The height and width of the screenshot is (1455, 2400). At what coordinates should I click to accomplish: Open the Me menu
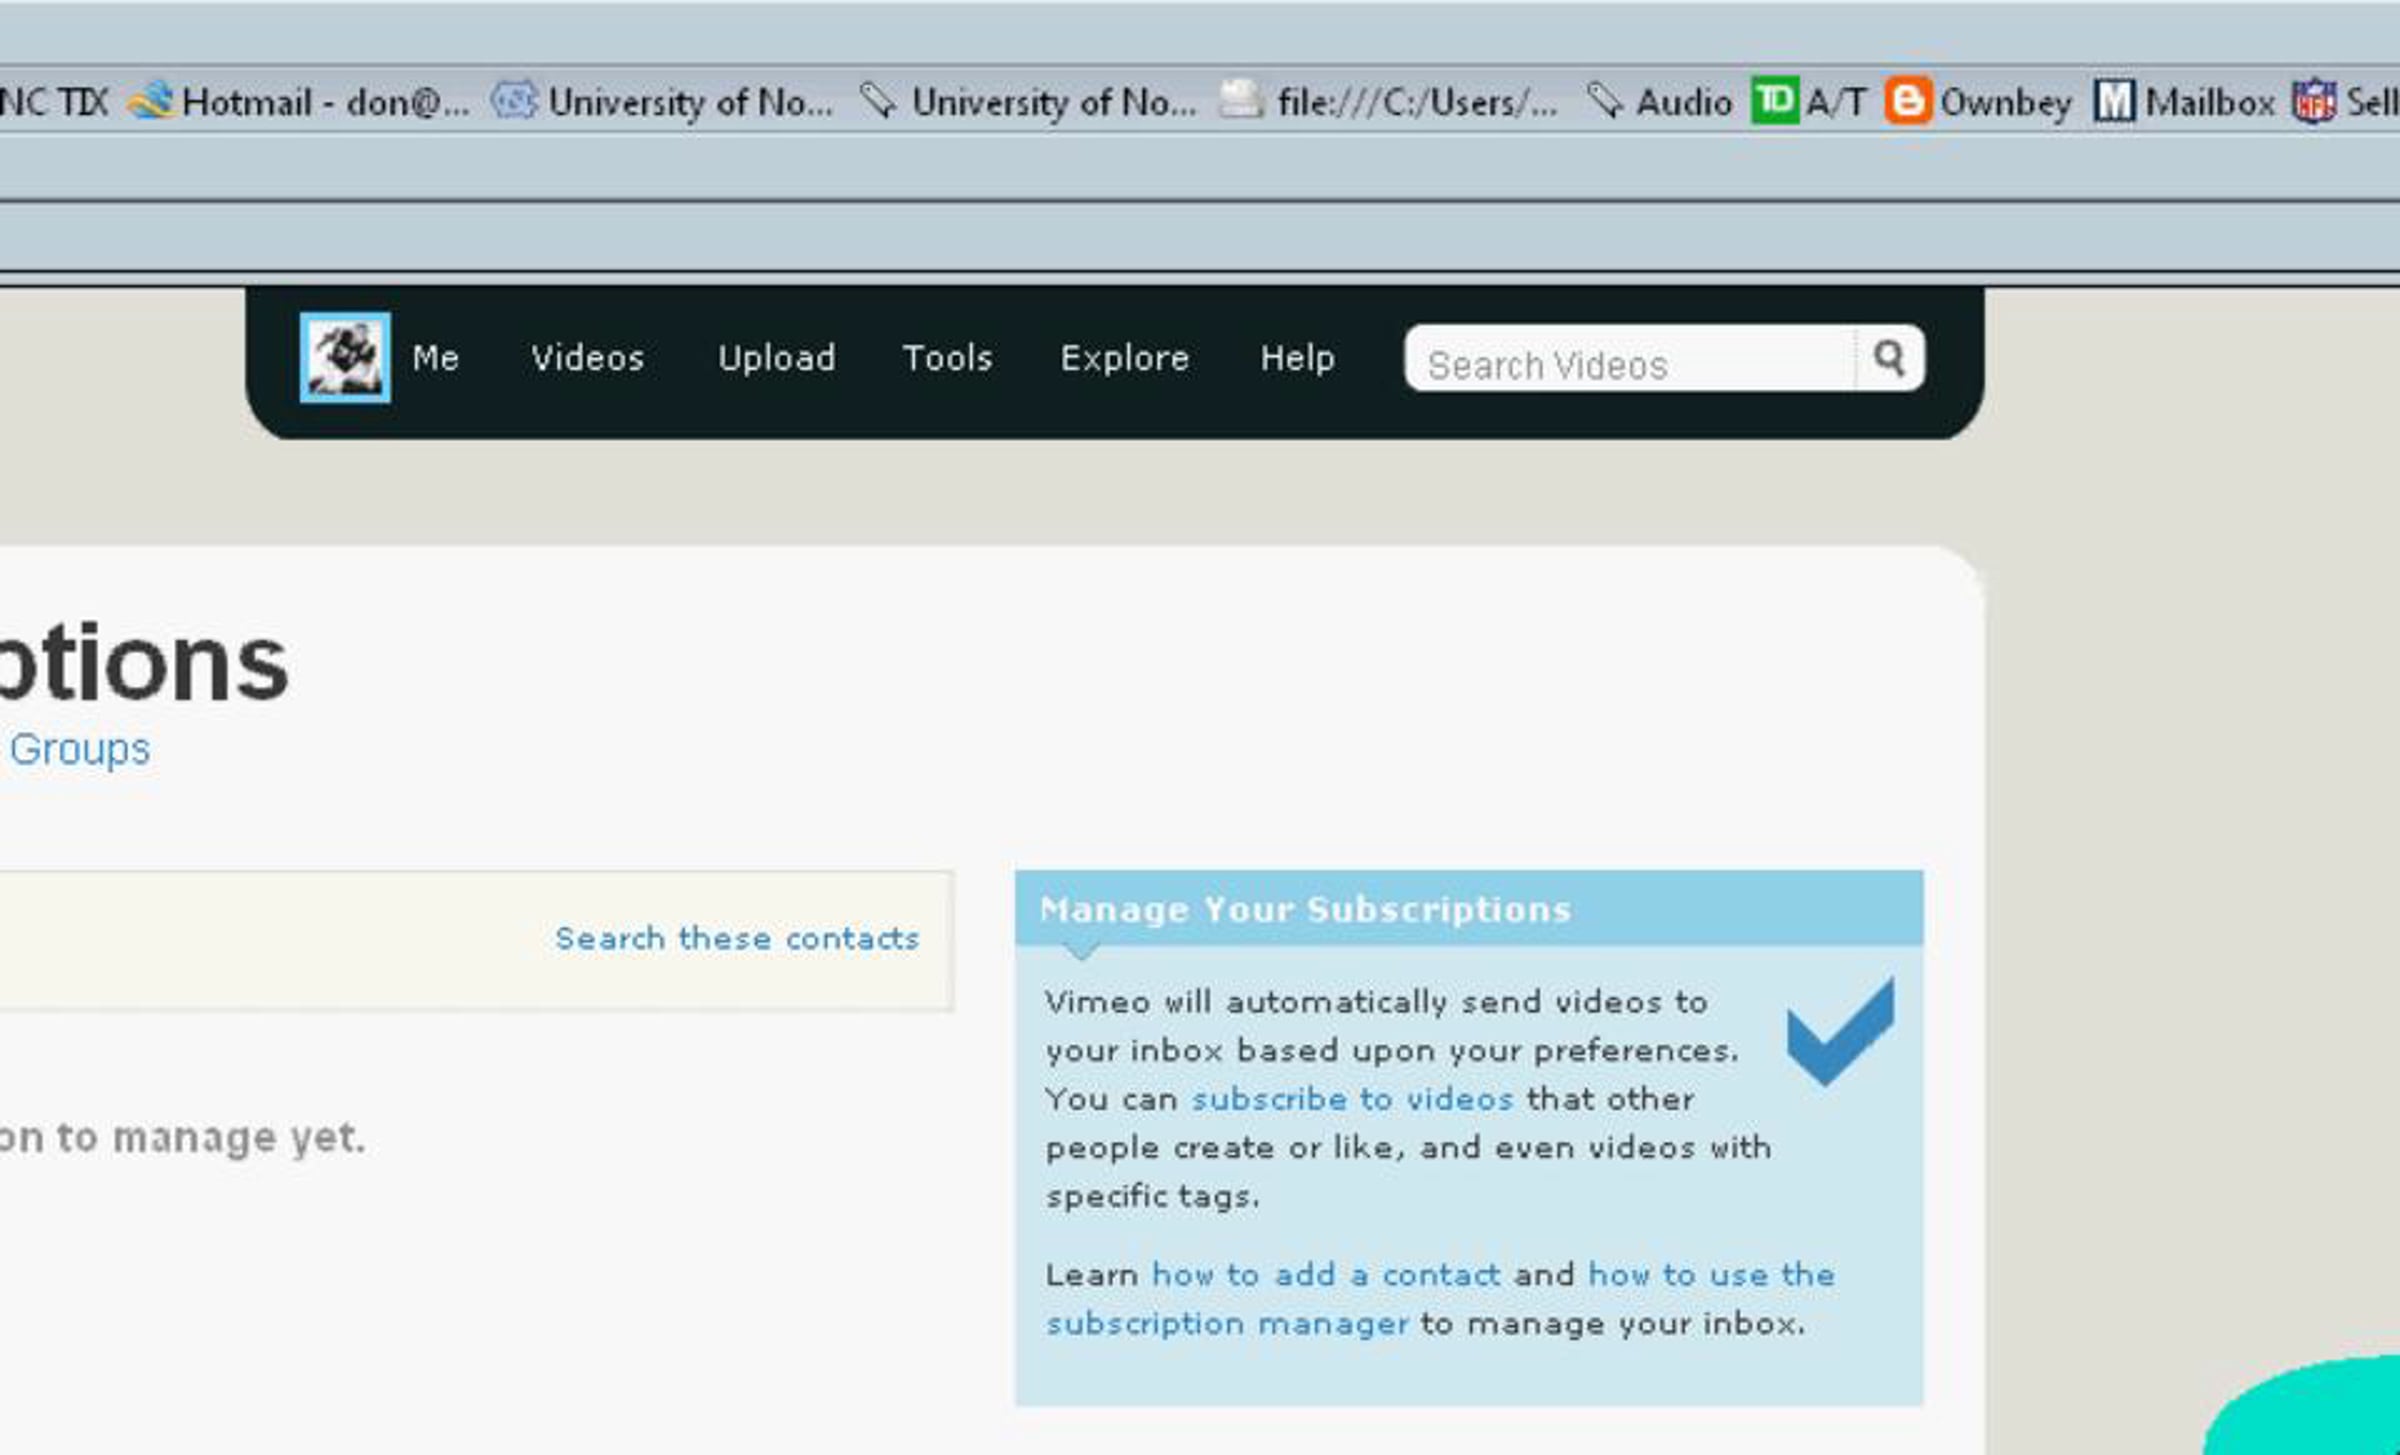435,358
